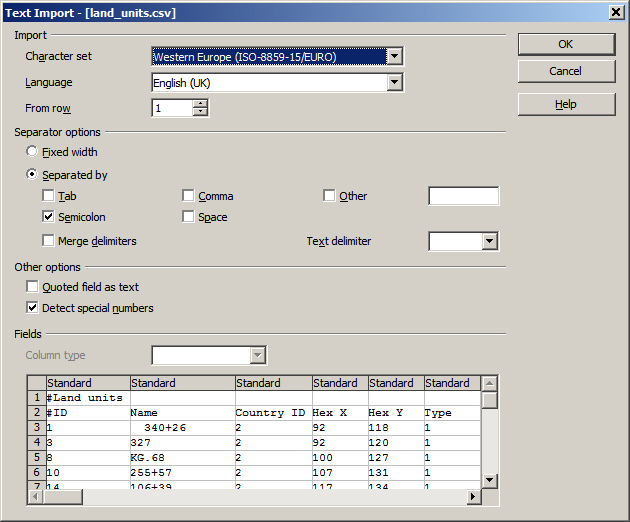630x522 pixels.
Task: Enable Quoted field as text checkbox
Action: point(32,287)
